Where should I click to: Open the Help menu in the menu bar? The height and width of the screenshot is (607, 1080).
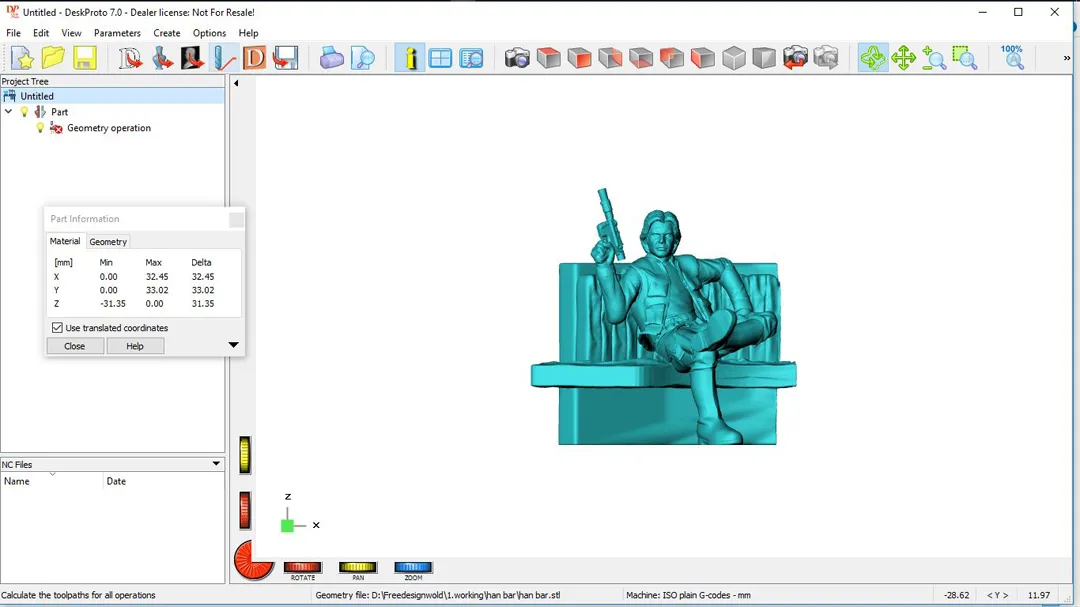click(x=248, y=33)
